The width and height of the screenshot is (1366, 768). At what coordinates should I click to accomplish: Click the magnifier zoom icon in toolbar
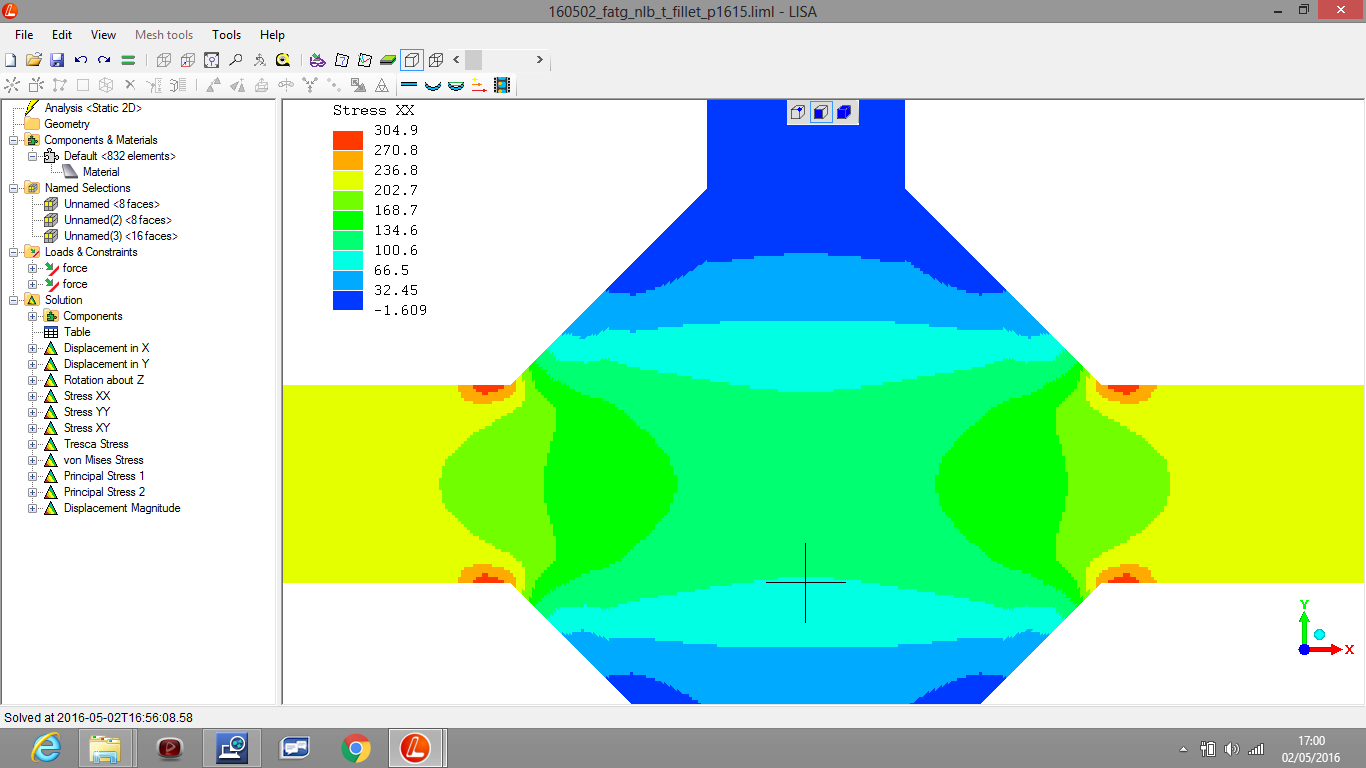tap(236, 60)
